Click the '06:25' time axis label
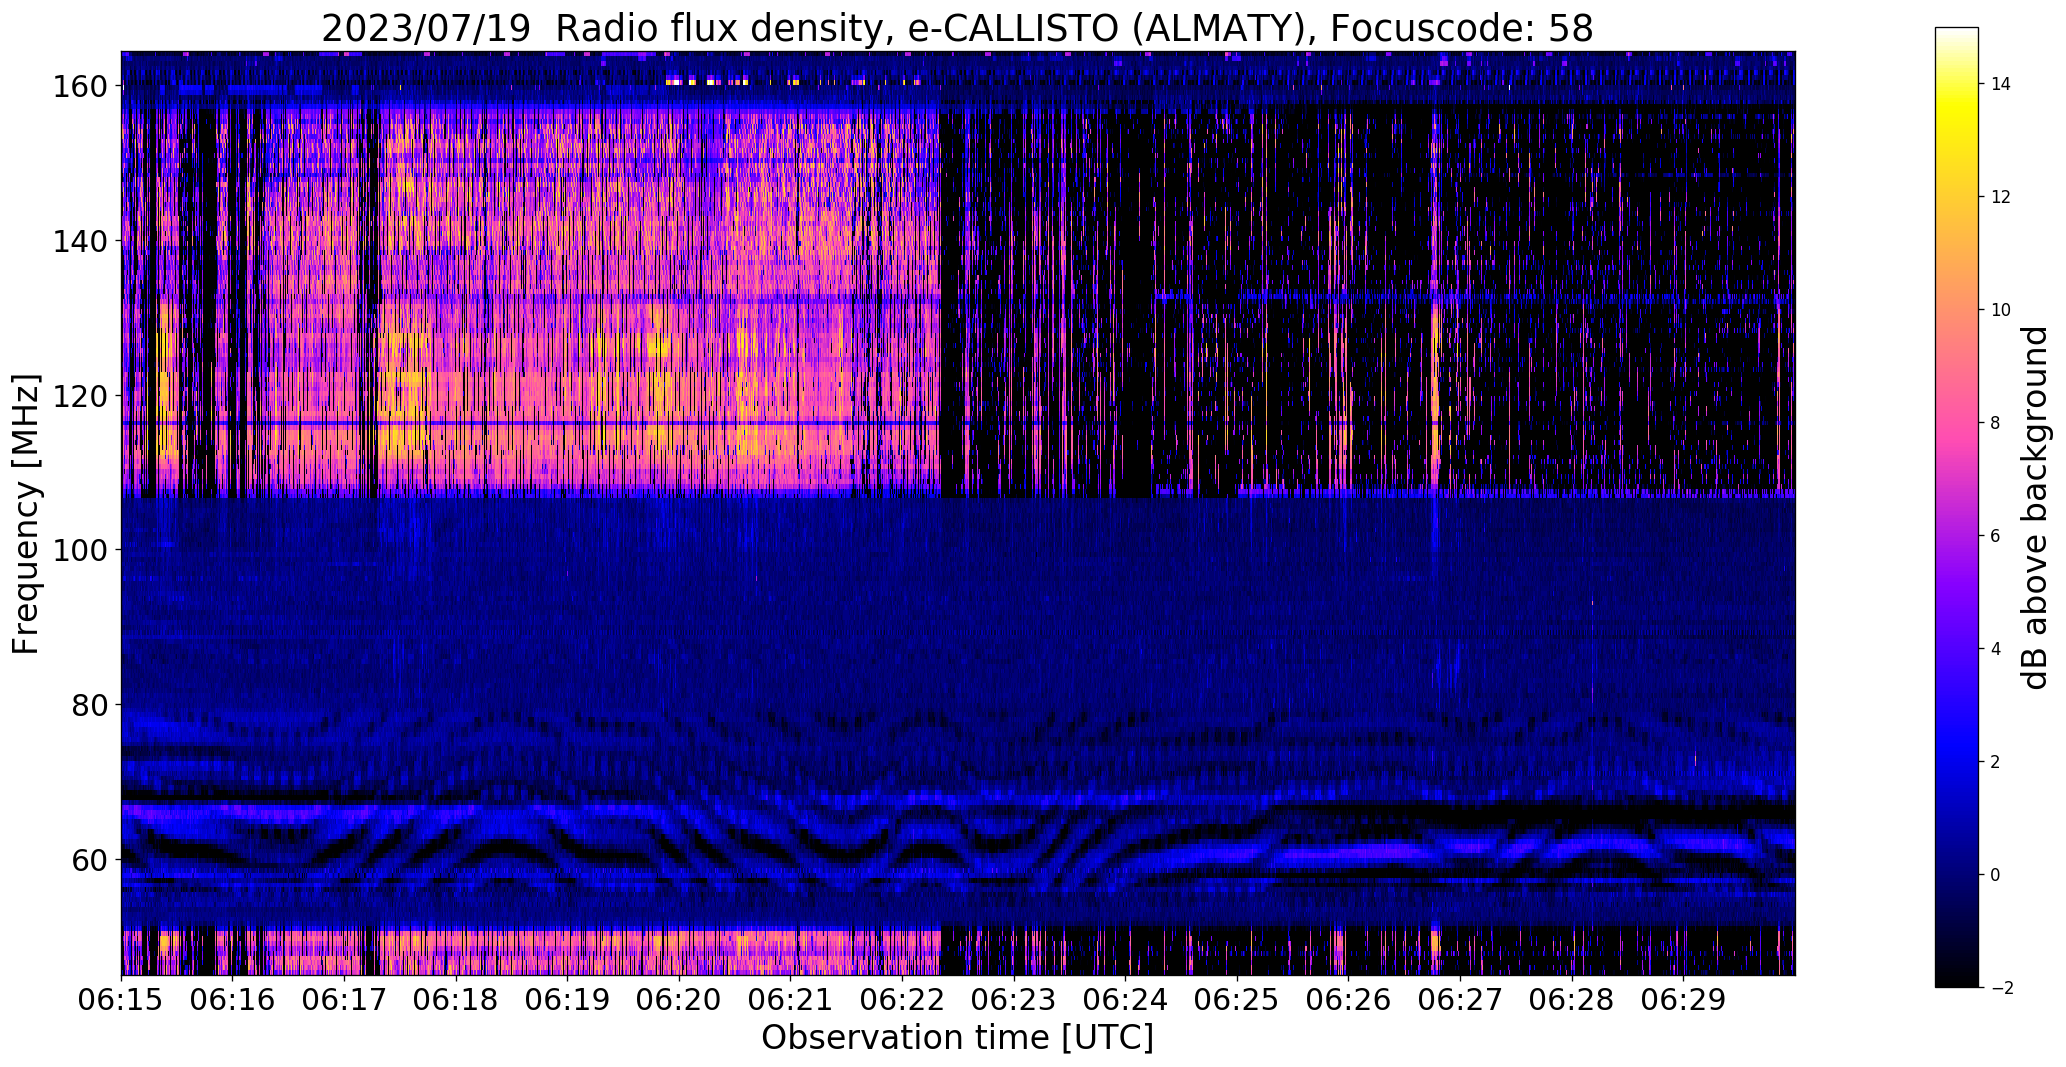The height and width of the screenshot is (1067, 2066). pos(1236,1001)
